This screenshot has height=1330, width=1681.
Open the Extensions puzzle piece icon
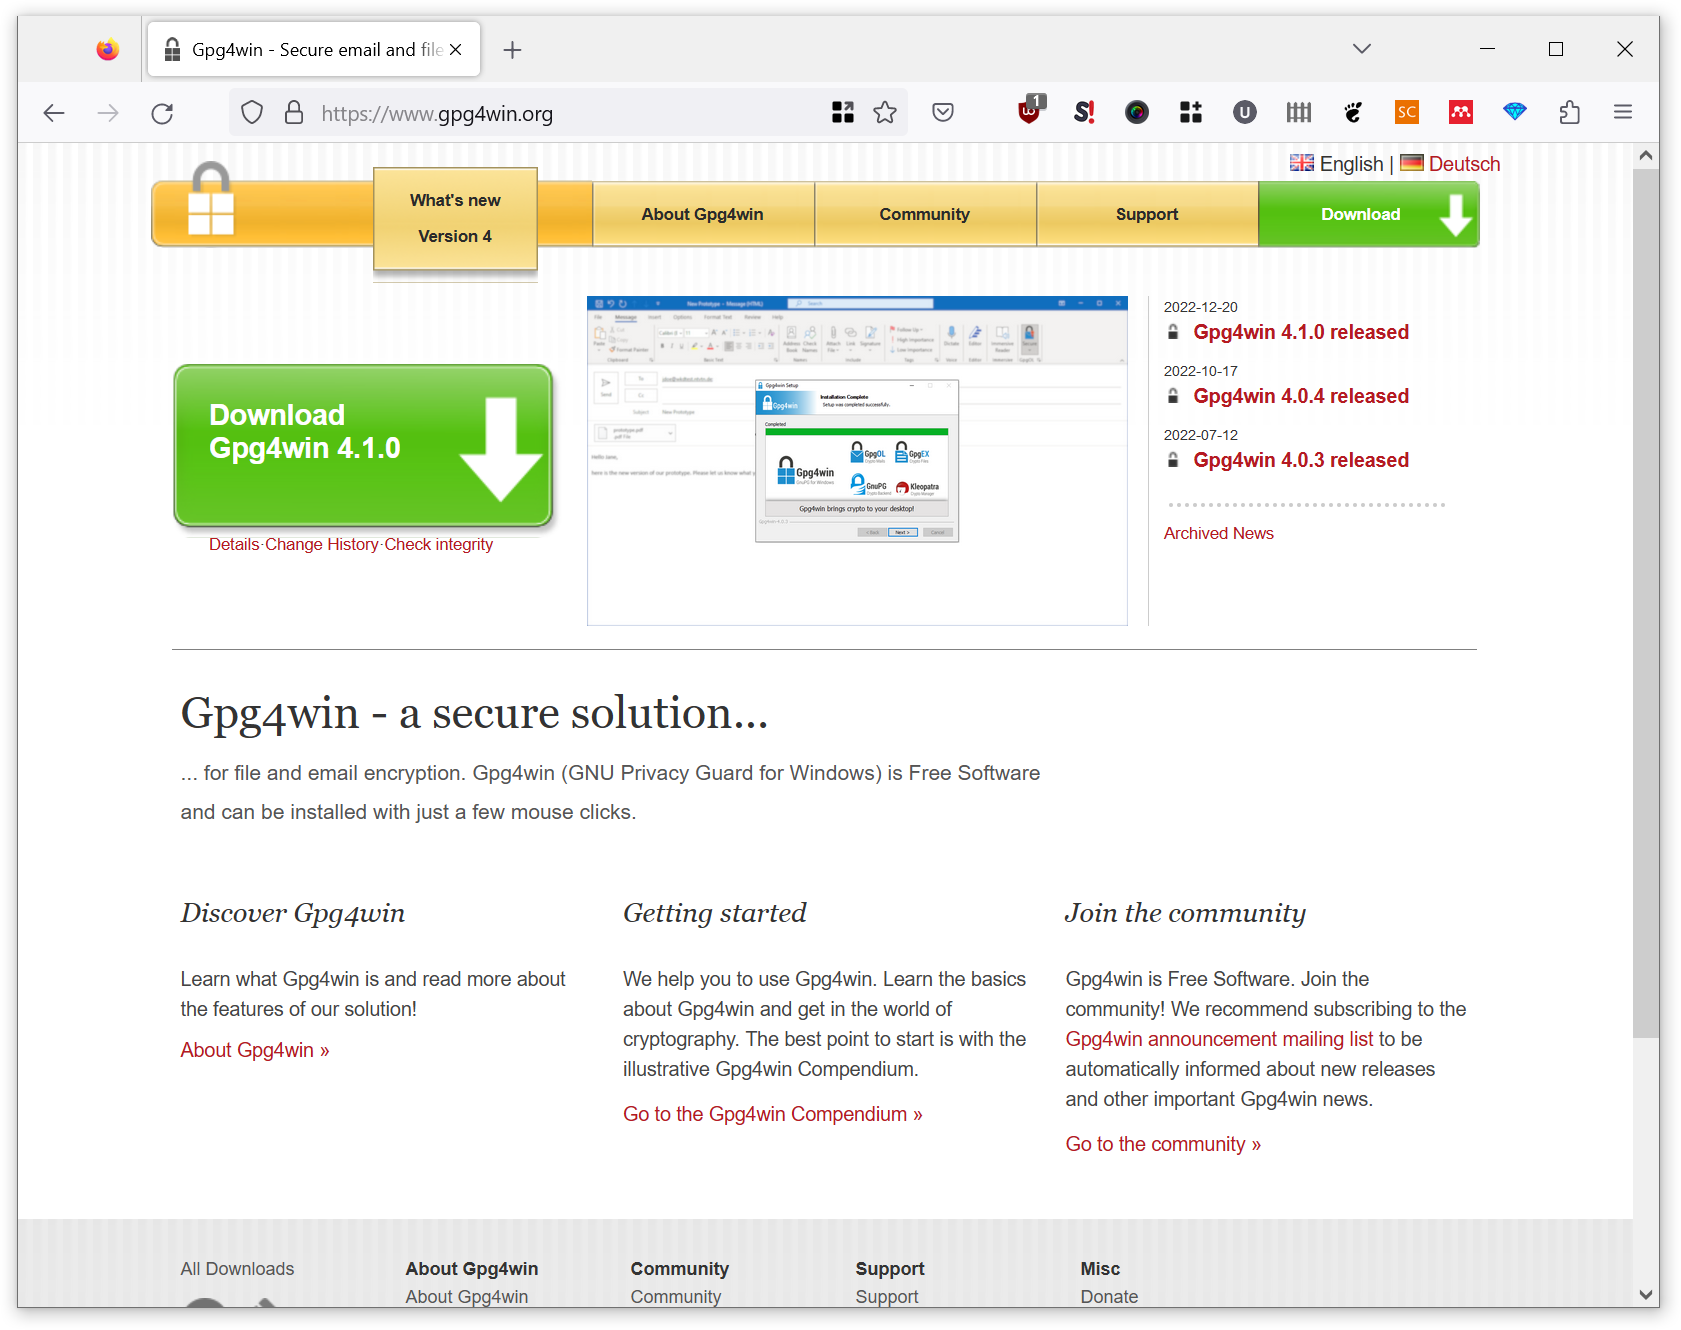pos(1570,112)
